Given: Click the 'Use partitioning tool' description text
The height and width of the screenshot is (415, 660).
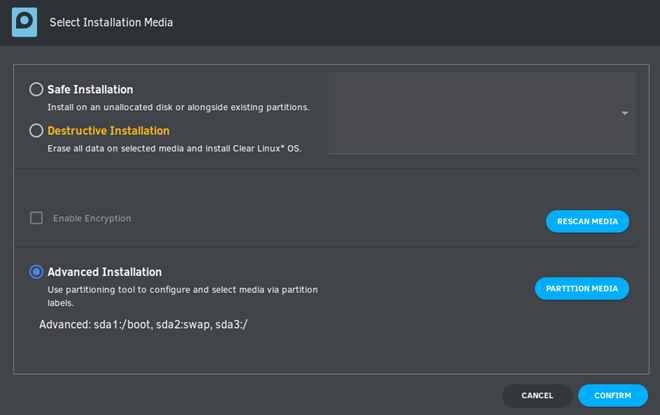Looking at the screenshot, I should [182, 296].
